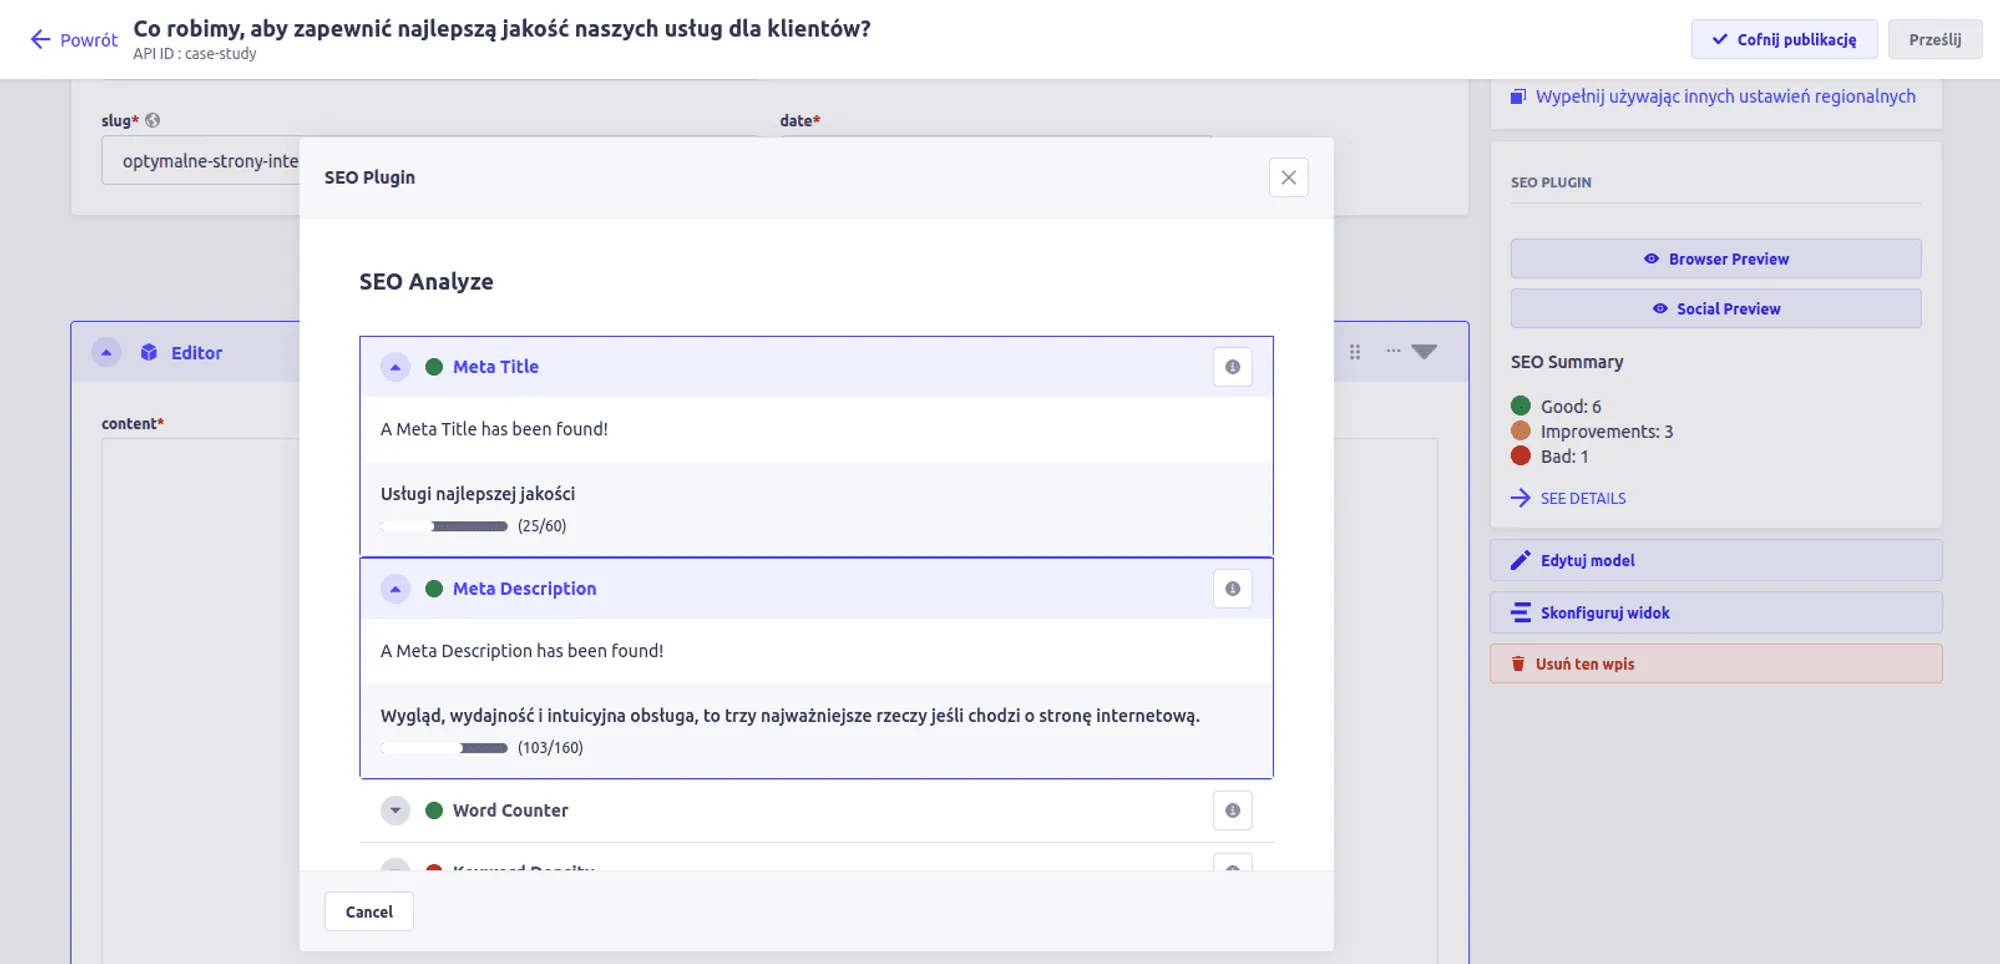Click Edytuj model
The height and width of the screenshot is (964, 2000).
click(x=1715, y=561)
